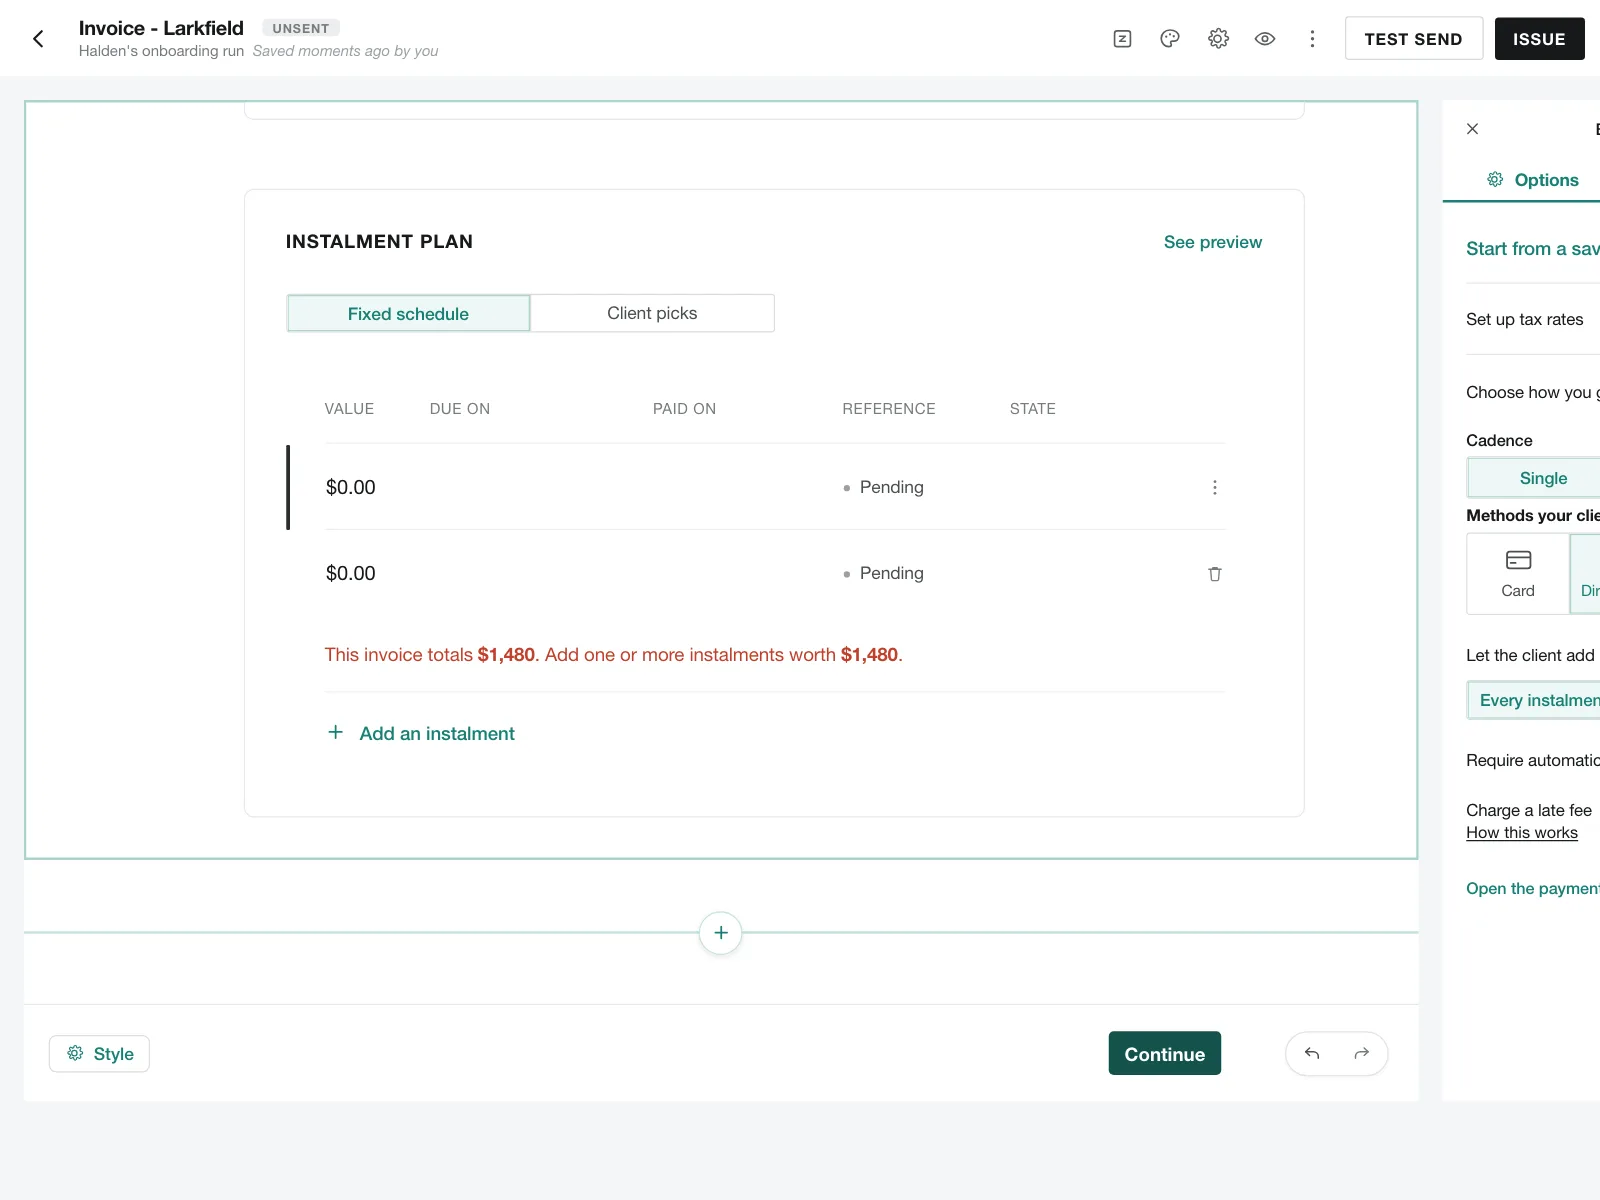The width and height of the screenshot is (1600, 1200).
Task: Click the first row Pending status
Action: tap(883, 487)
